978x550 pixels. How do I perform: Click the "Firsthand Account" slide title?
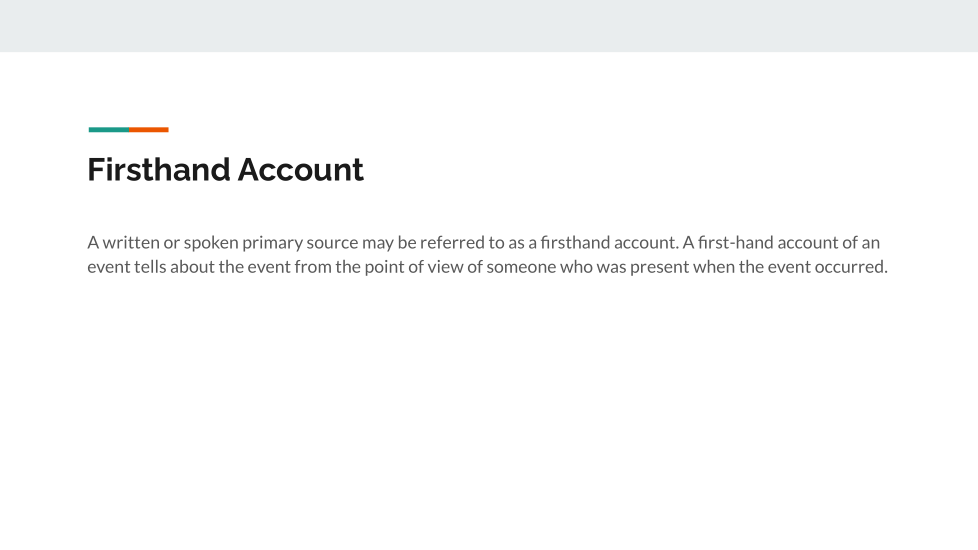225,170
